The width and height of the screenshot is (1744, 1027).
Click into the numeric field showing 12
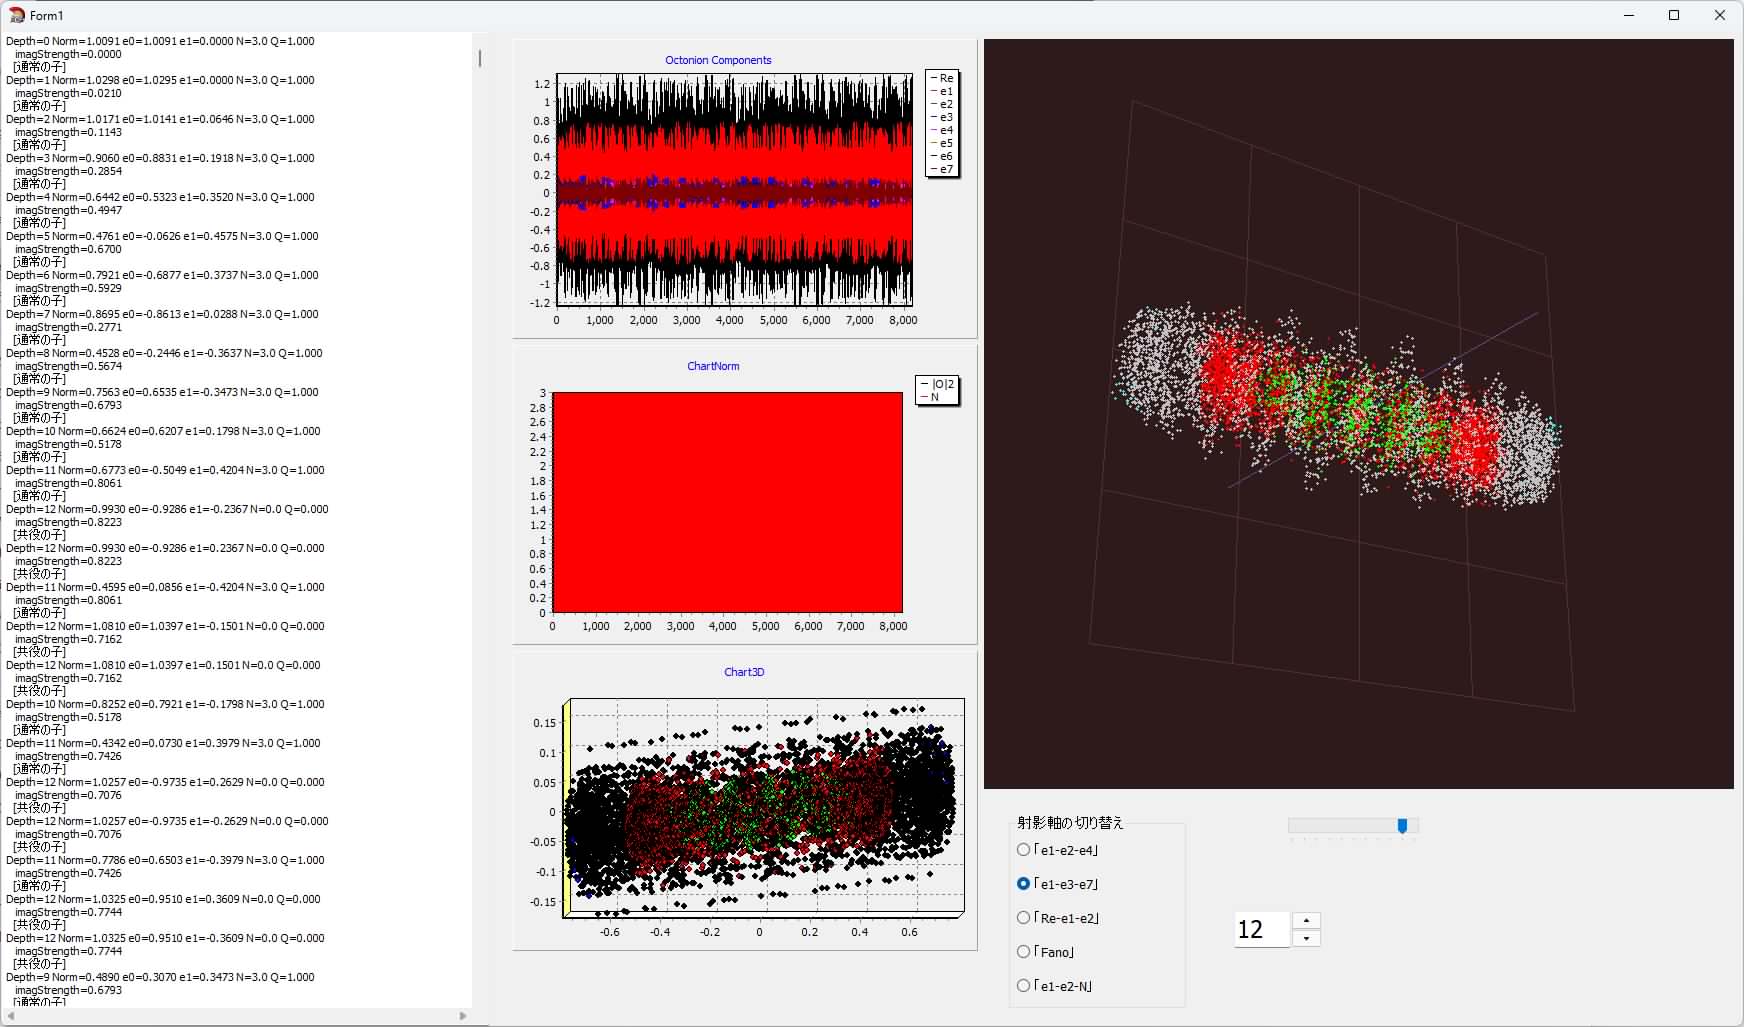coord(1263,930)
